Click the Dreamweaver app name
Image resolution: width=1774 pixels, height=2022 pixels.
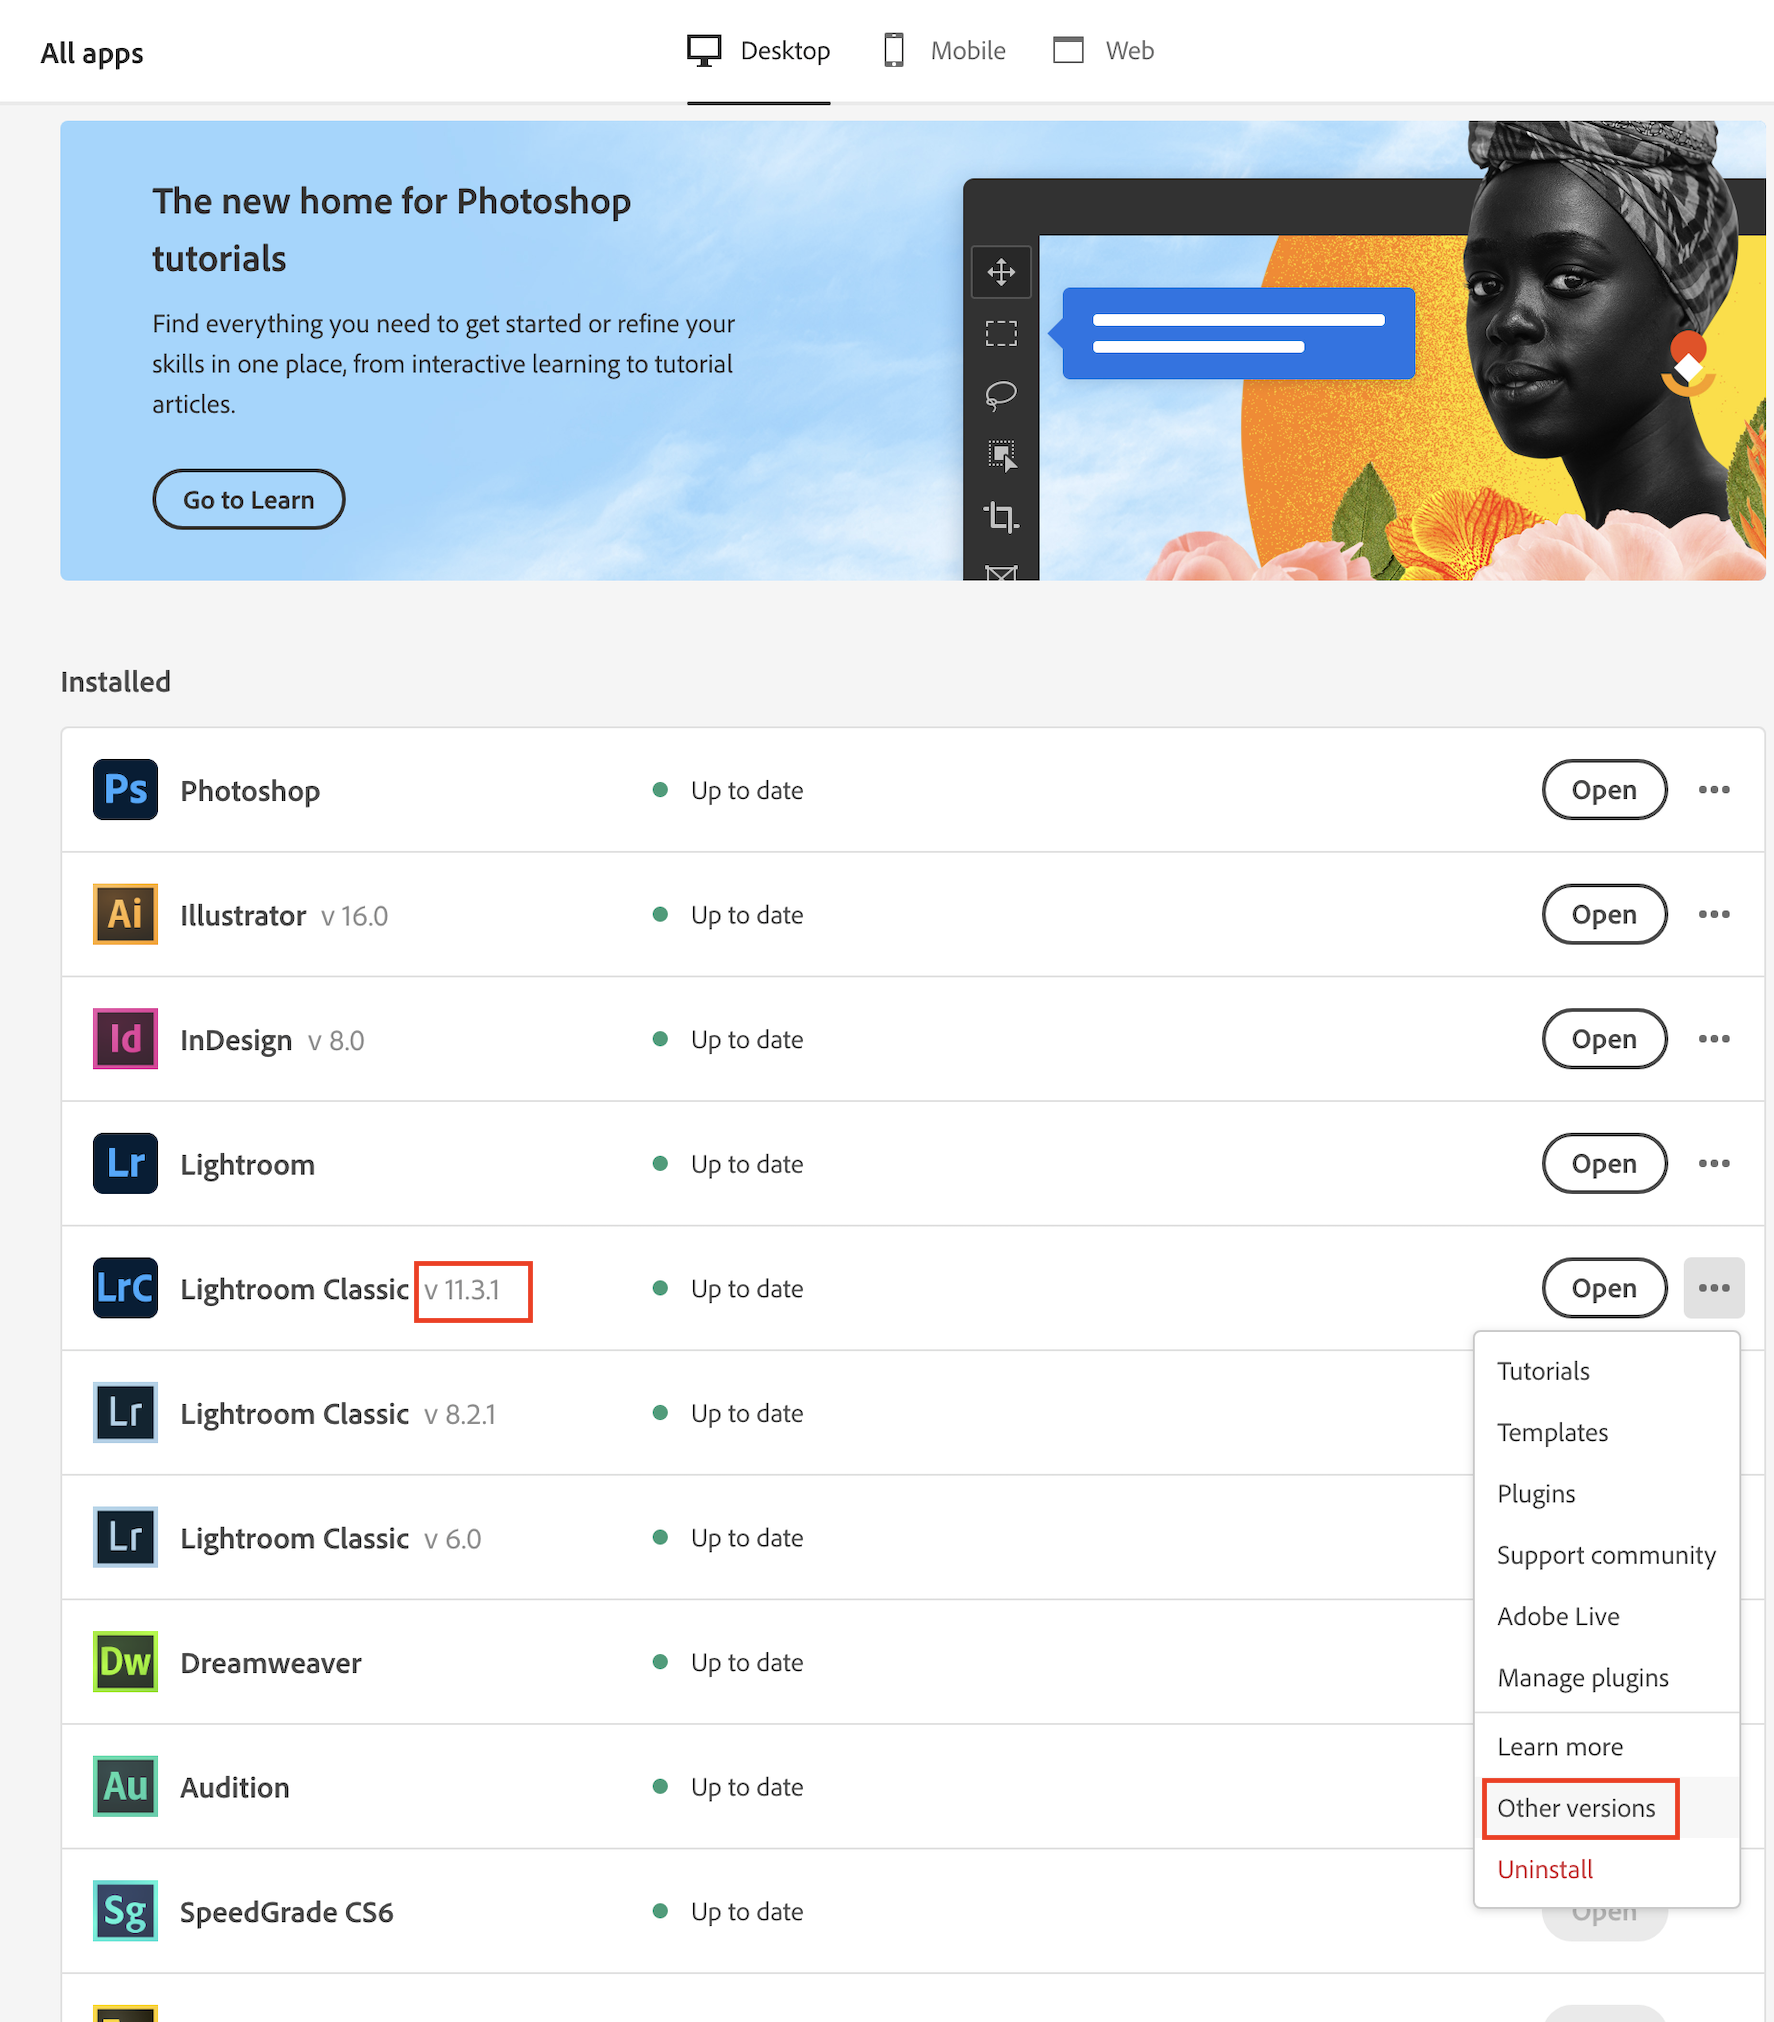271,1663
